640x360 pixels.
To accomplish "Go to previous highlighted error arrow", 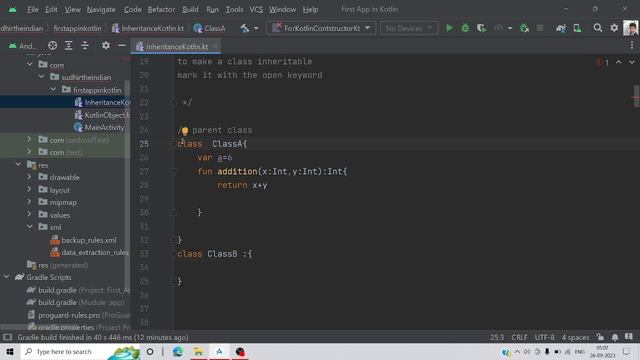I will tap(618, 62).
